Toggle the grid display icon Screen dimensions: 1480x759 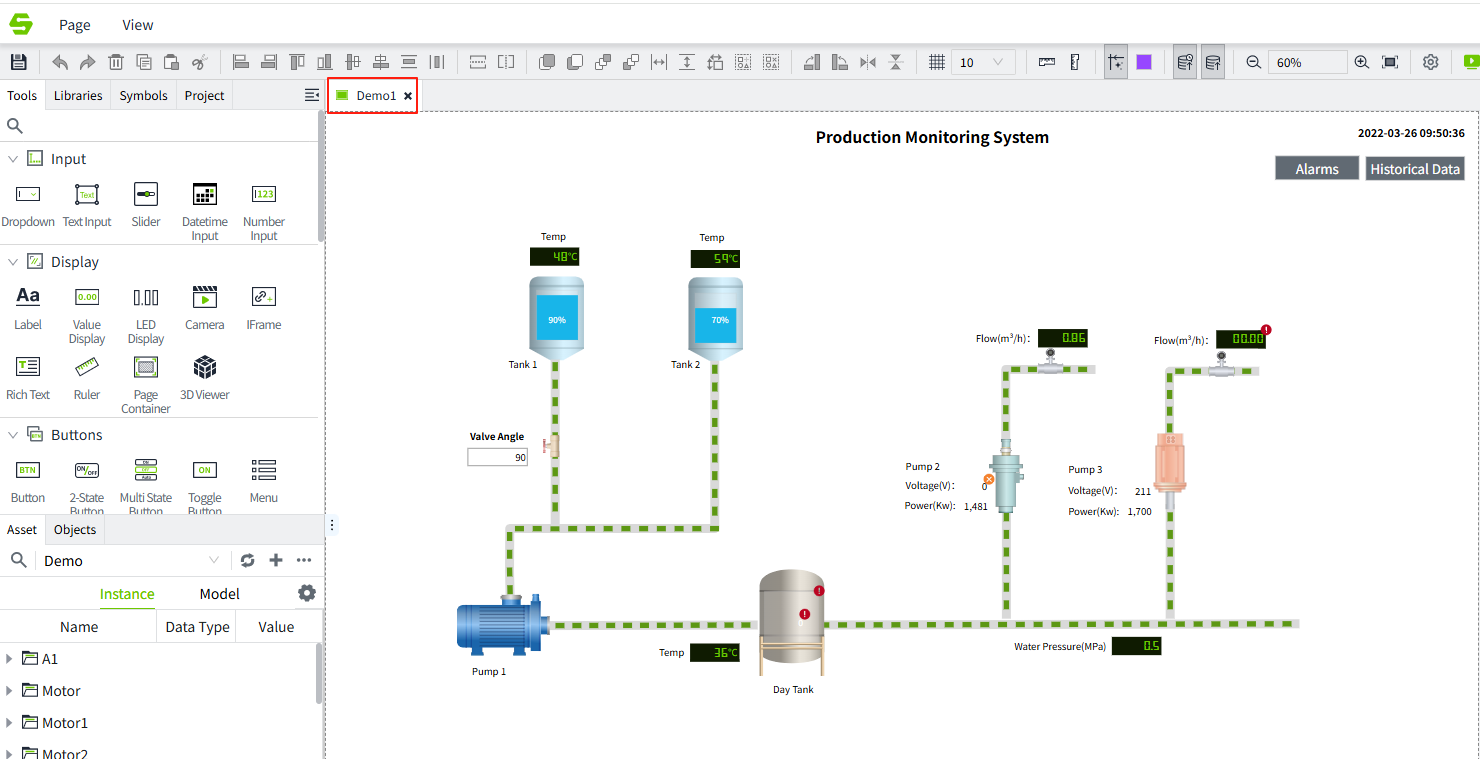pos(937,62)
